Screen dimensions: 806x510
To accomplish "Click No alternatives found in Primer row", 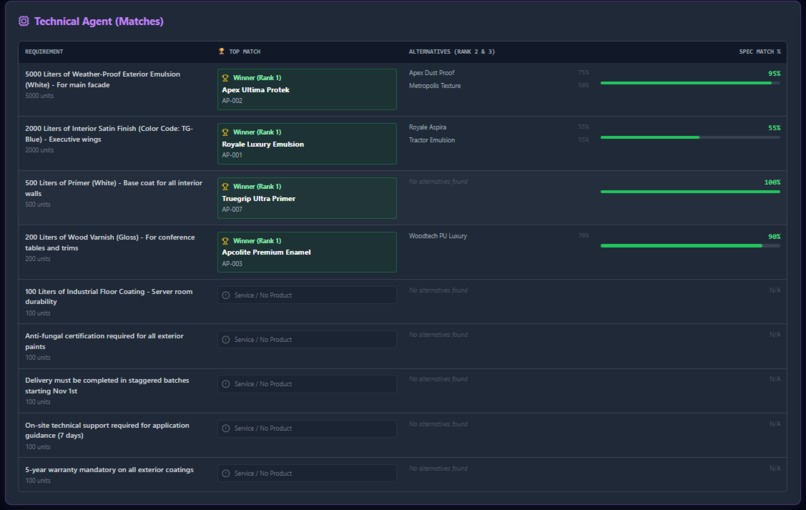I will pos(438,181).
